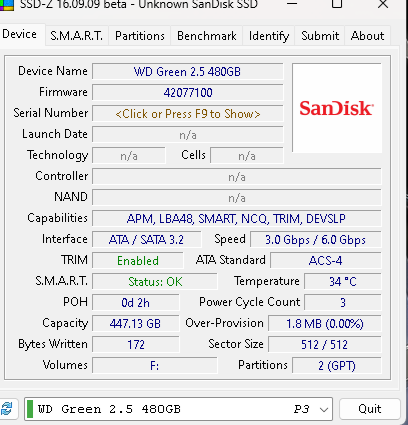The height and width of the screenshot is (425, 408).
Task: Click the Interface value ATA / SATA 3.2
Action: coord(147,240)
